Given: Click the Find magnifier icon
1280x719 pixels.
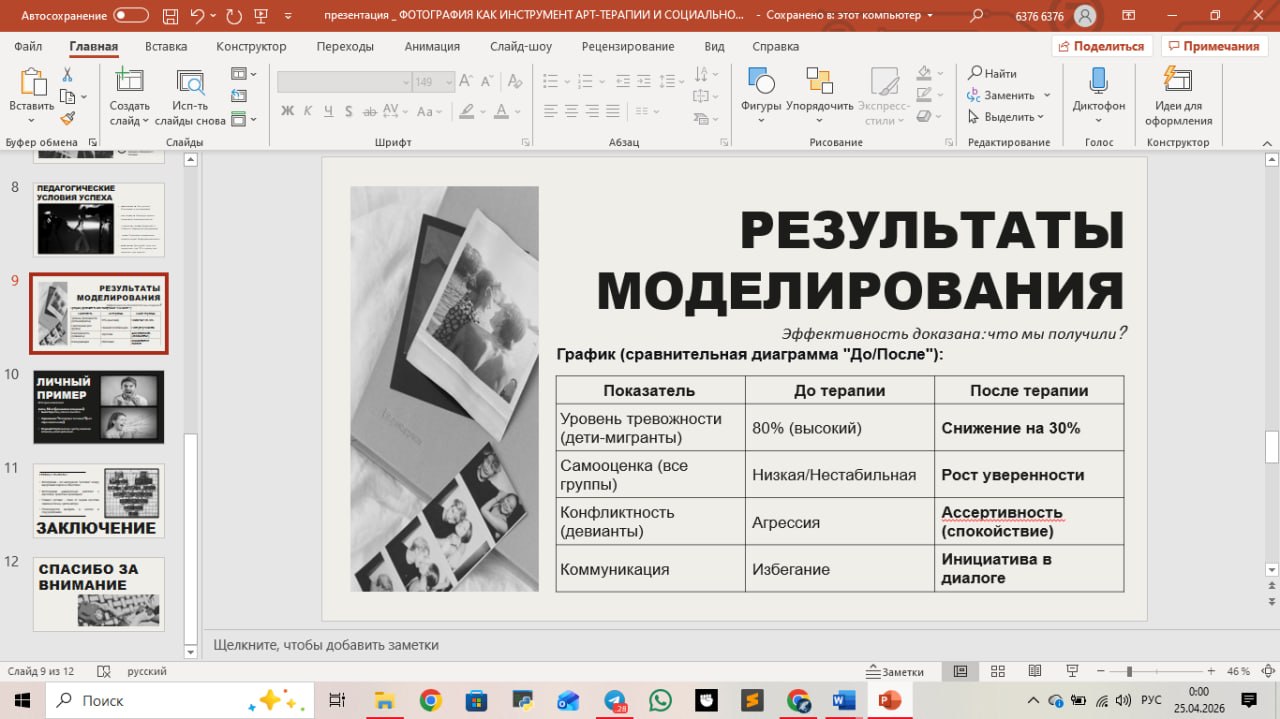Looking at the screenshot, I should click(x=975, y=73).
